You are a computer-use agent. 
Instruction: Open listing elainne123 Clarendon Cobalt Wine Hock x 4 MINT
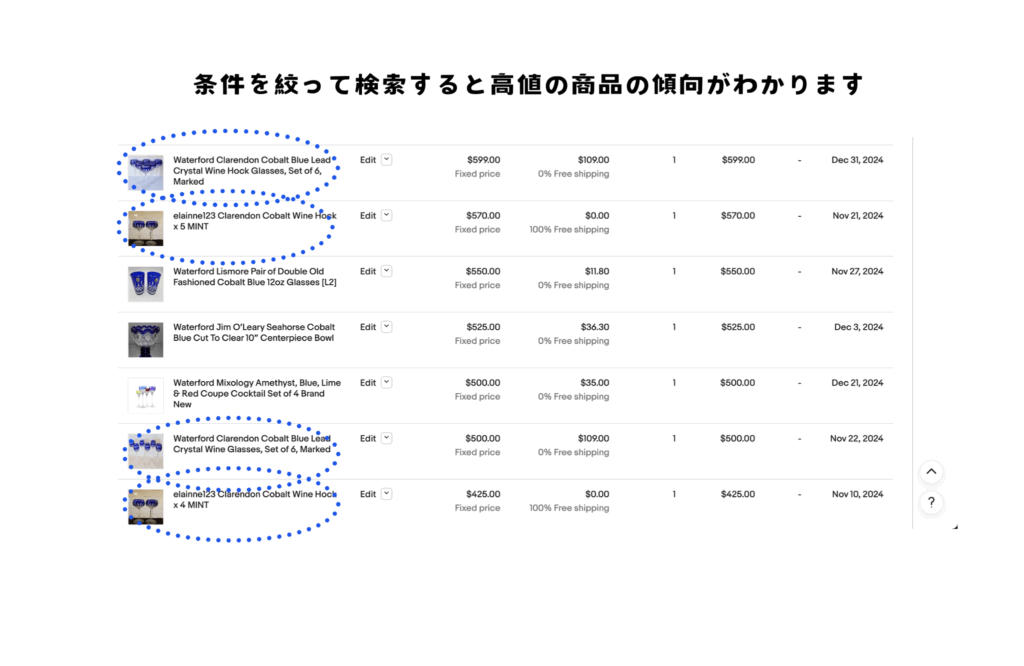(255, 500)
